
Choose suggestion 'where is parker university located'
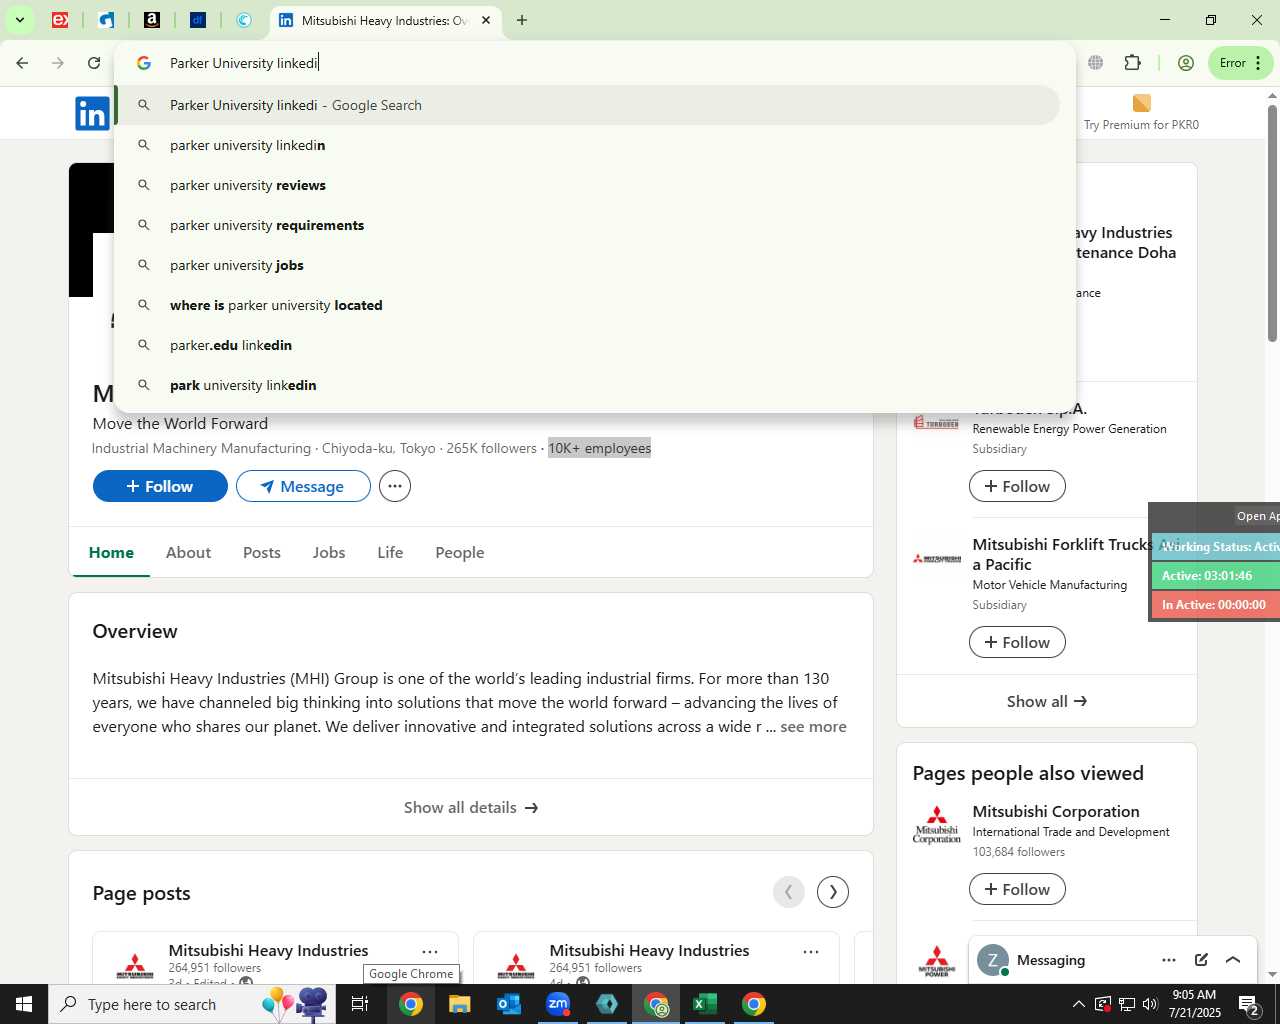tap(587, 305)
